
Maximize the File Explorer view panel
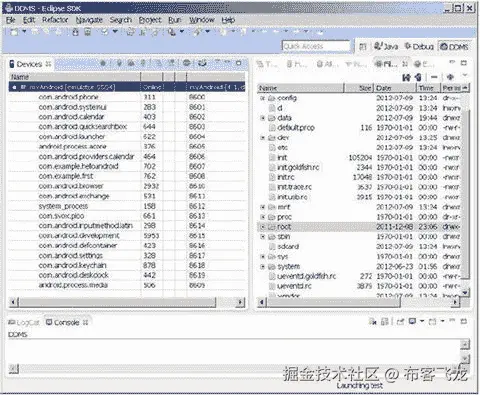tap(464, 63)
